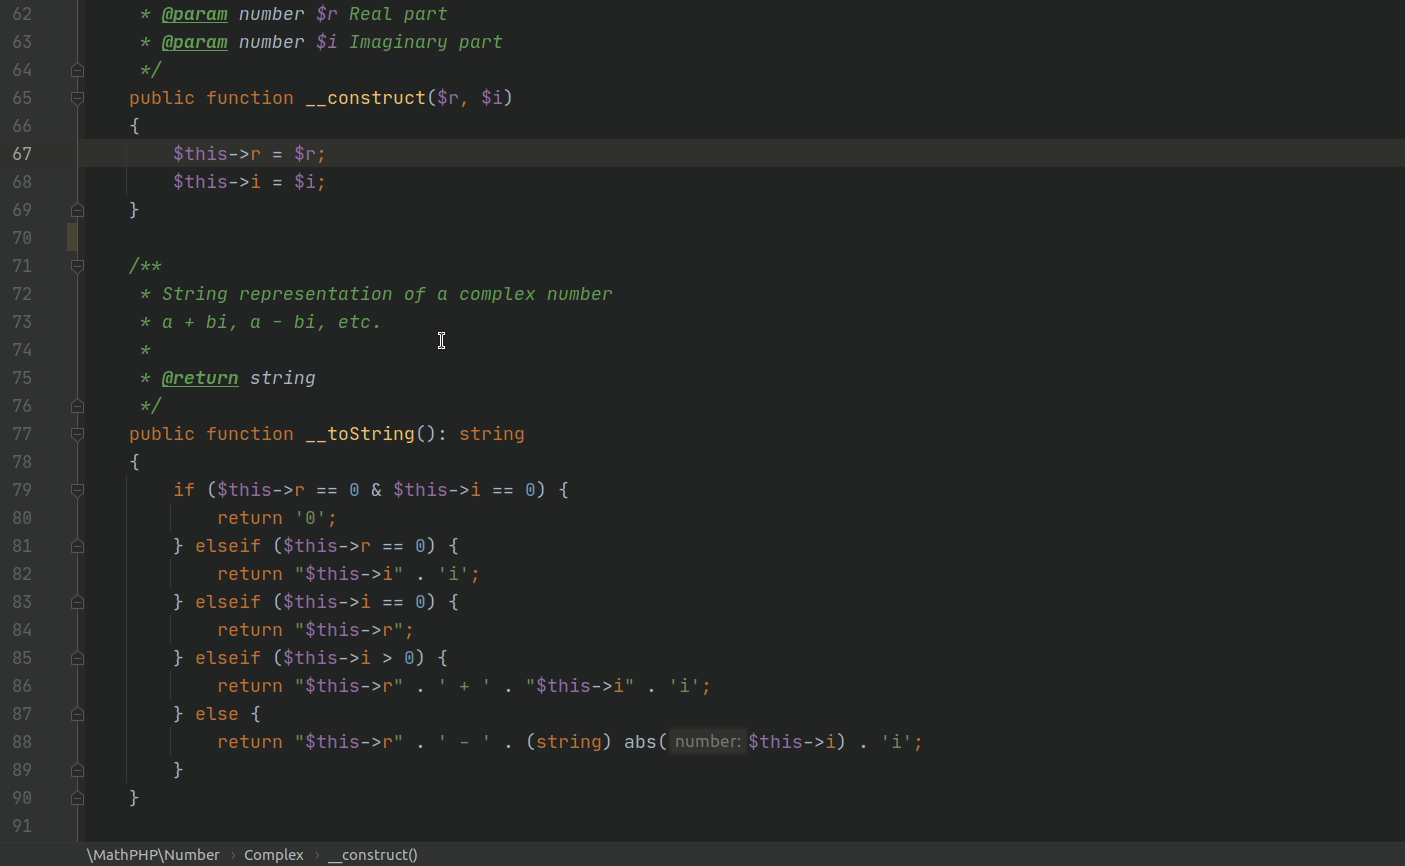Fold the elseif block at line 83

coord(77,602)
